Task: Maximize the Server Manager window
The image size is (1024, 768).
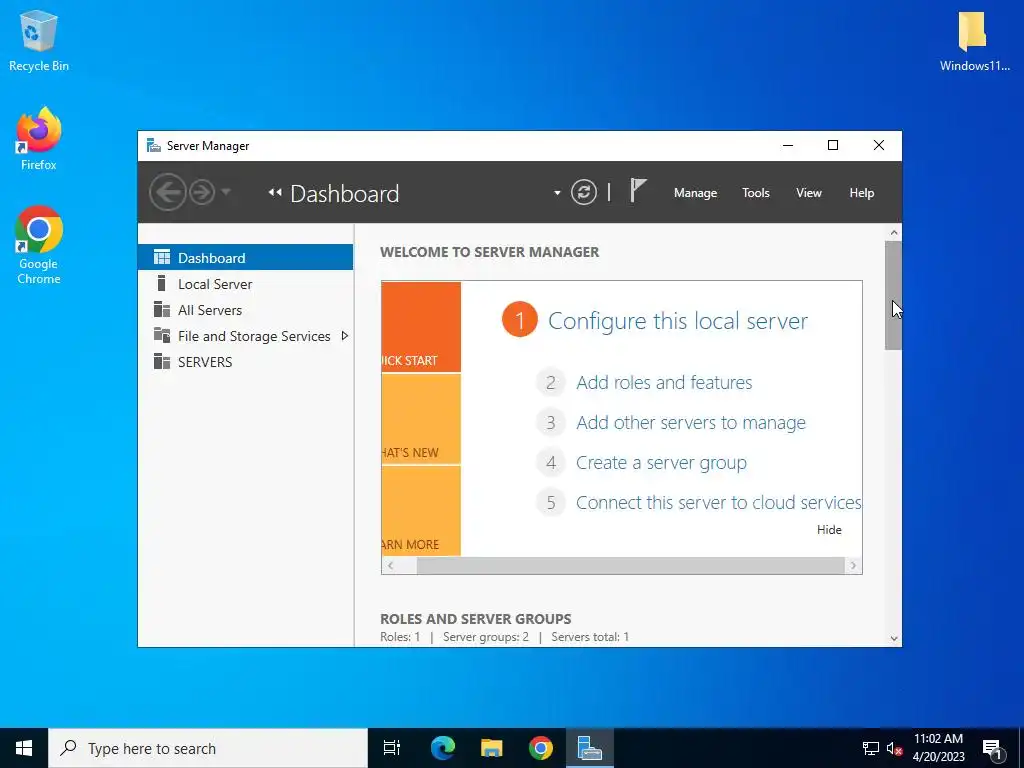Action: 833,145
